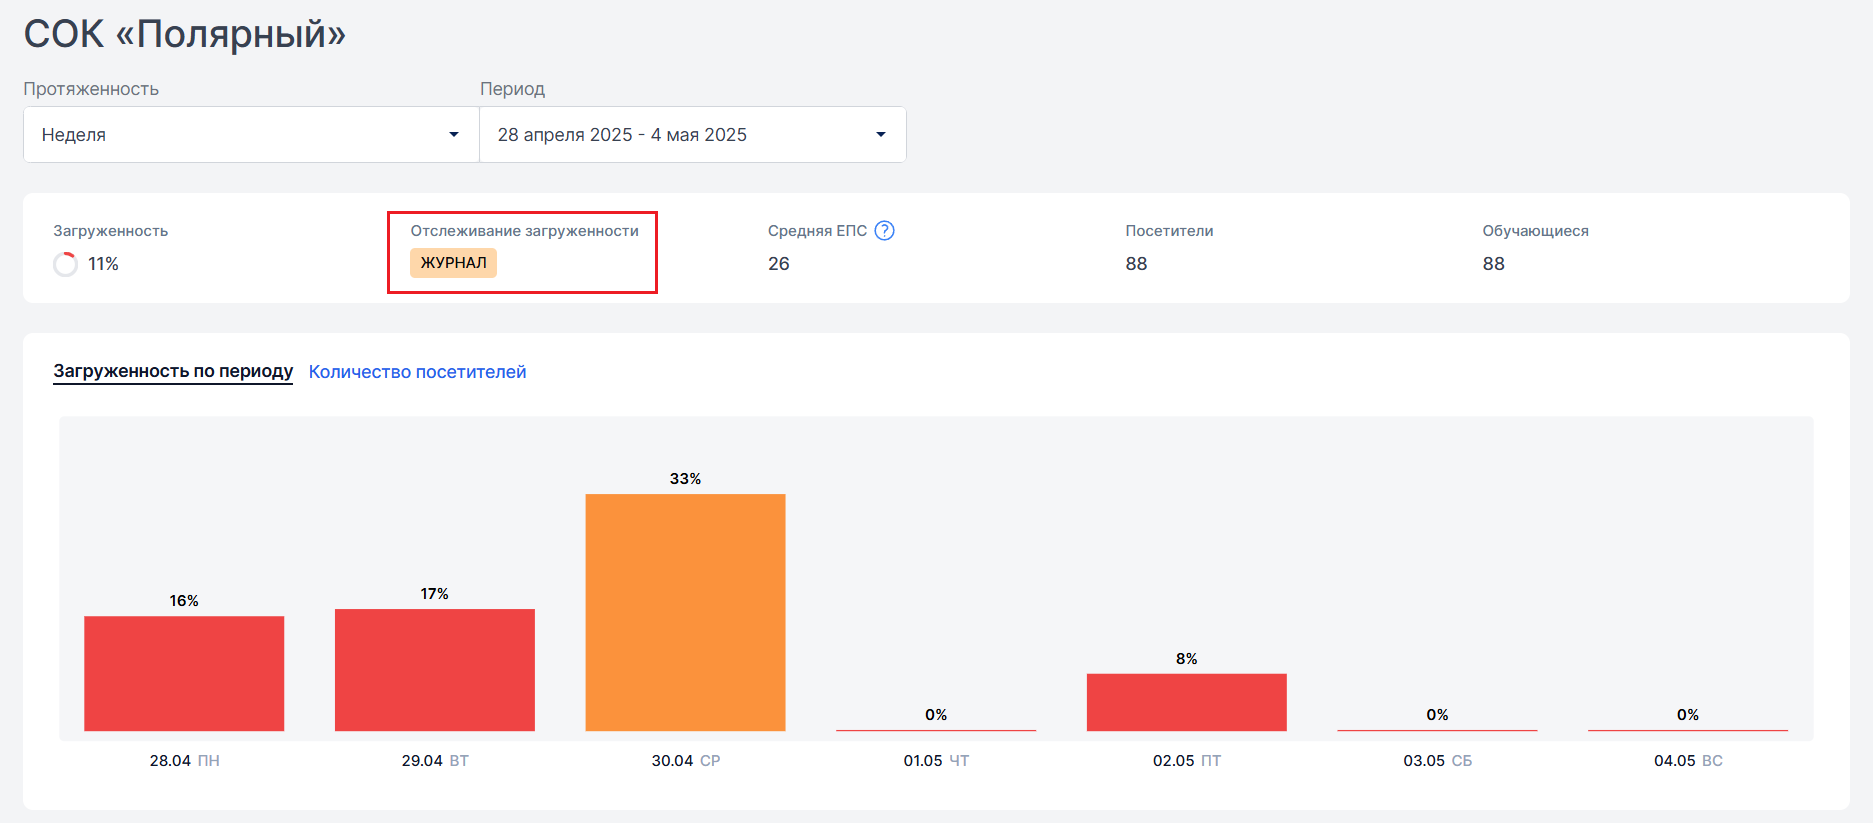The width and height of the screenshot is (1873, 823).
Task: Click the 17% red bar for 29.04
Action: click(435, 670)
